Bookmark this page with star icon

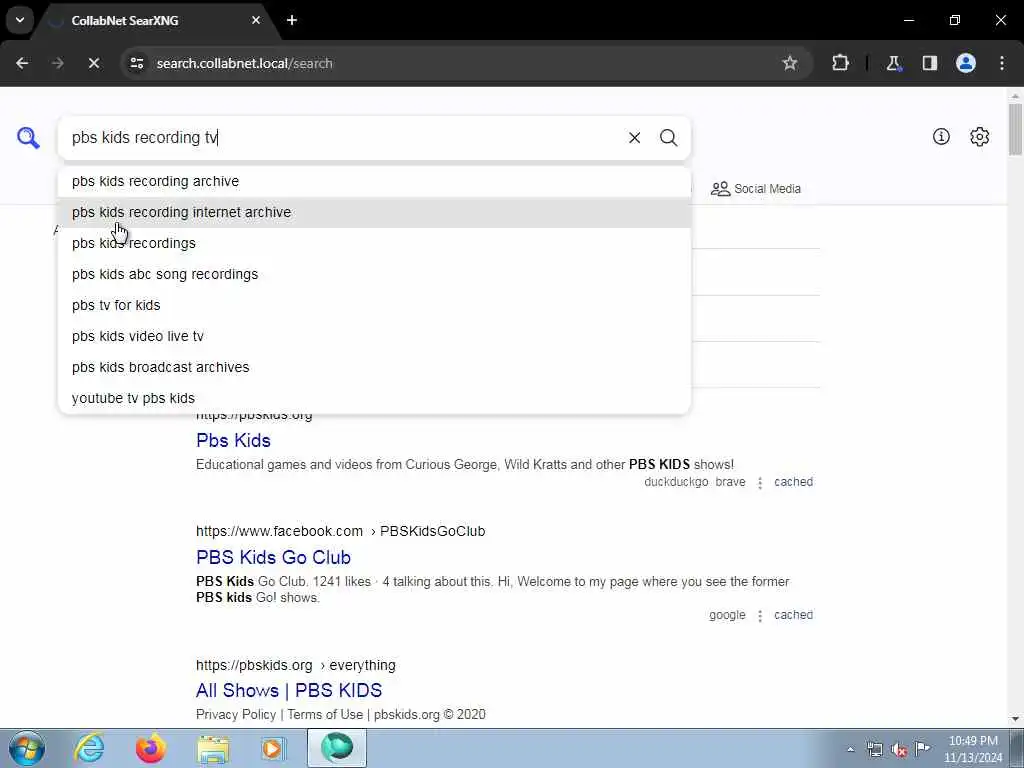pos(790,63)
